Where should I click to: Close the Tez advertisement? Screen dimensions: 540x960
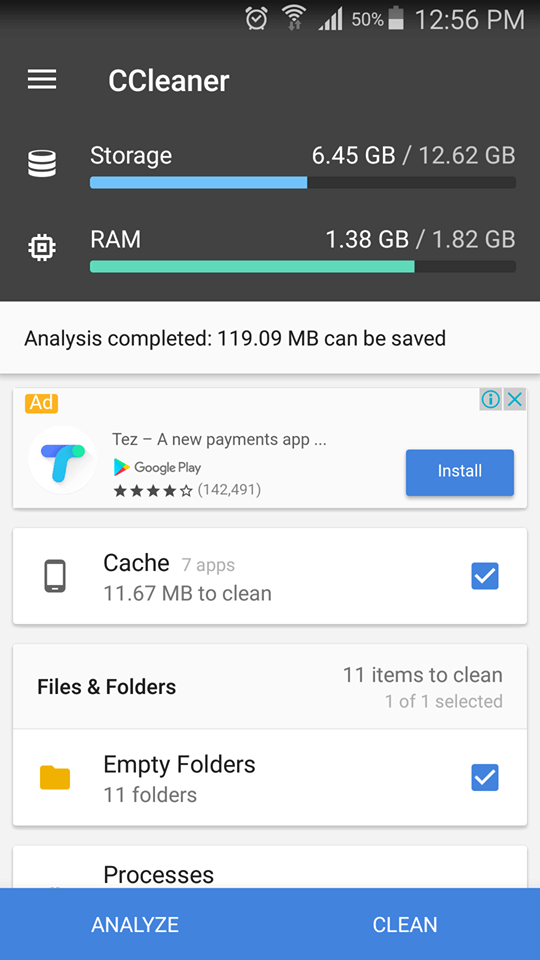click(516, 400)
